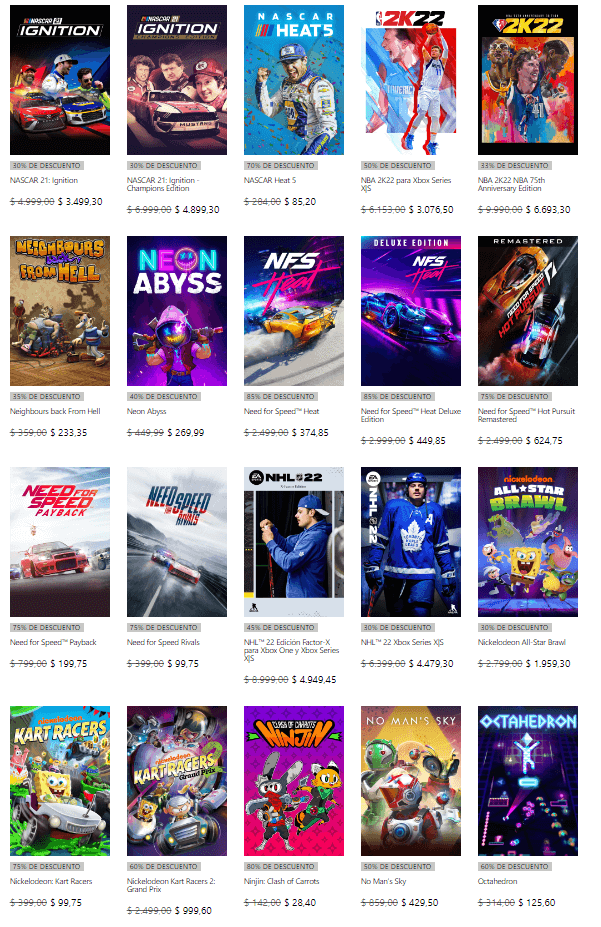The image size is (601, 927).
Task: Open the Ninjin: Clash of Carrots cover
Action: 294,781
